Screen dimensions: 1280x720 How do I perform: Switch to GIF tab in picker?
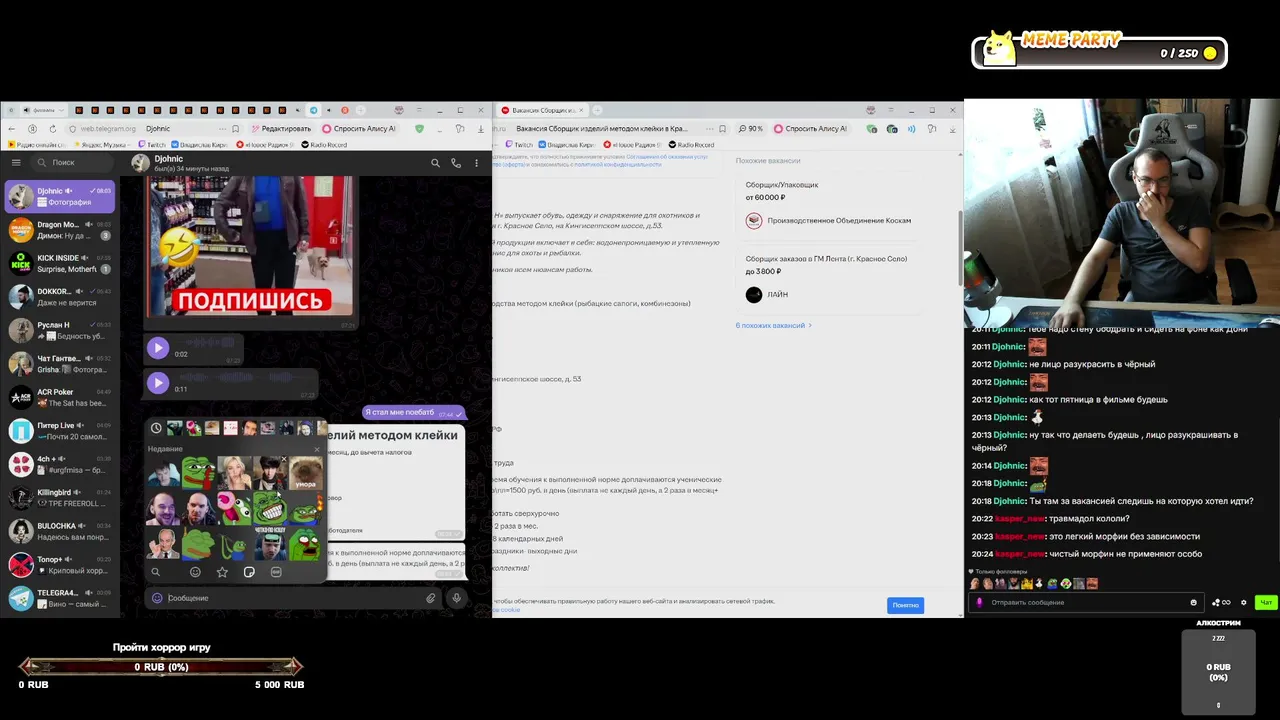click(x=276, y=572)
